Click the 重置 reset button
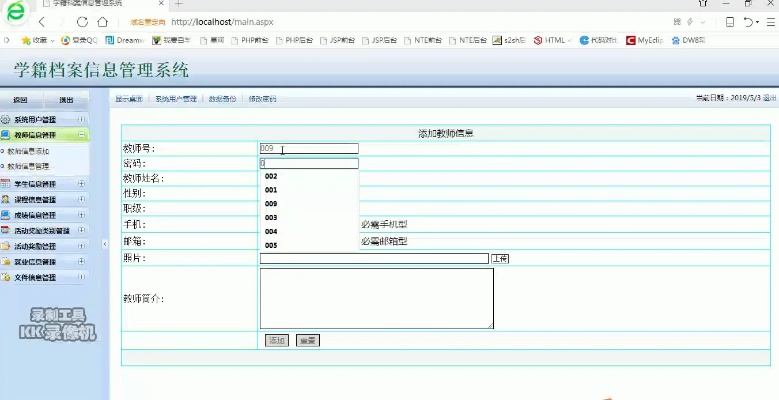The width and height of the screenshot is (779, 400). coord(307,340)
